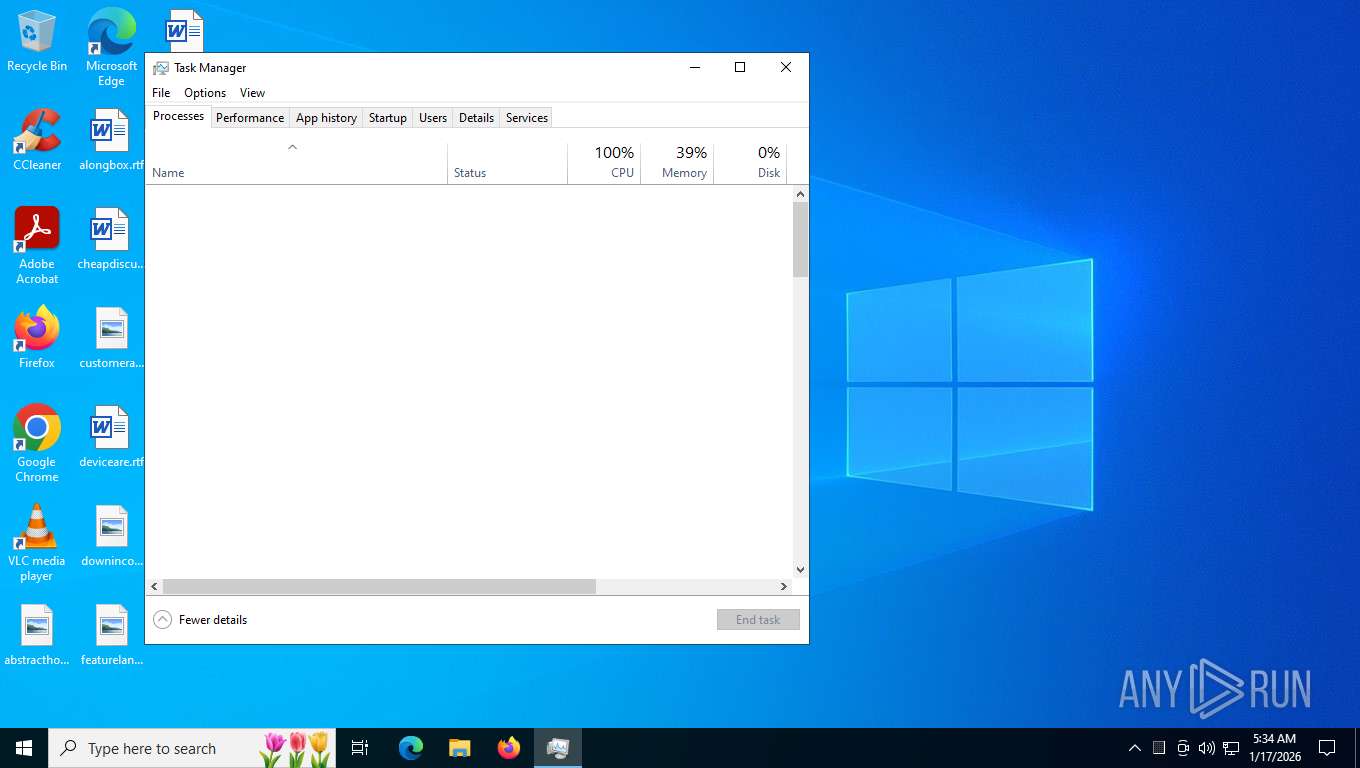Open the Recycle Bin desktop icon
The height and width of the screenshot is (768, 1360).
(x=37, y=42)
